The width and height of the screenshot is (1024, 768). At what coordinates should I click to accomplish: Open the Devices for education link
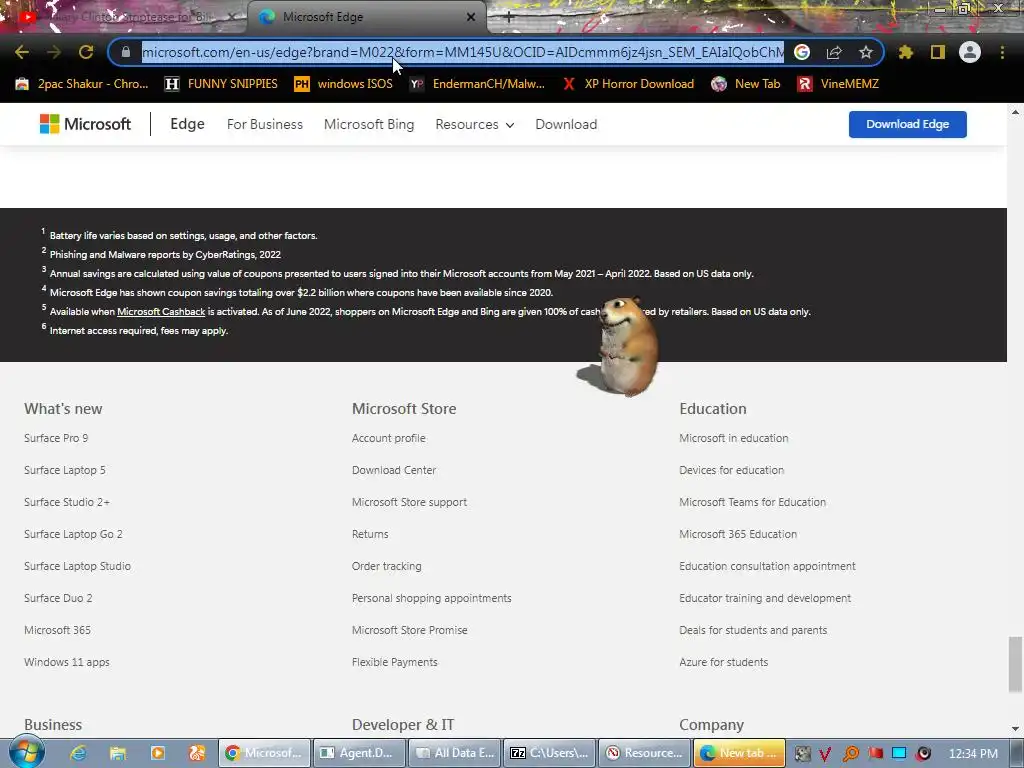click(x=731, y=470)
